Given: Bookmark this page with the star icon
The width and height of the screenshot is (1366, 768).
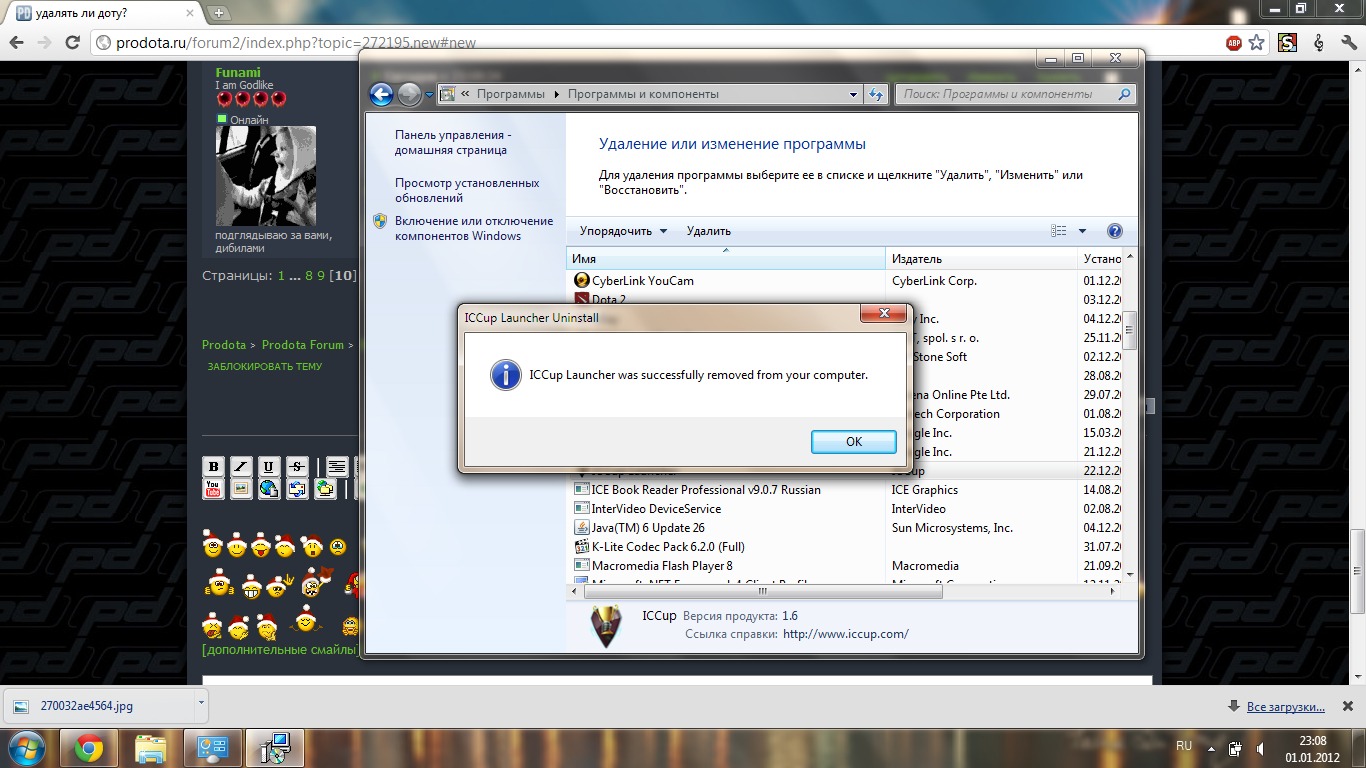Looking at the screenshot, I should pyautogui.click(x=1257, y=43).
